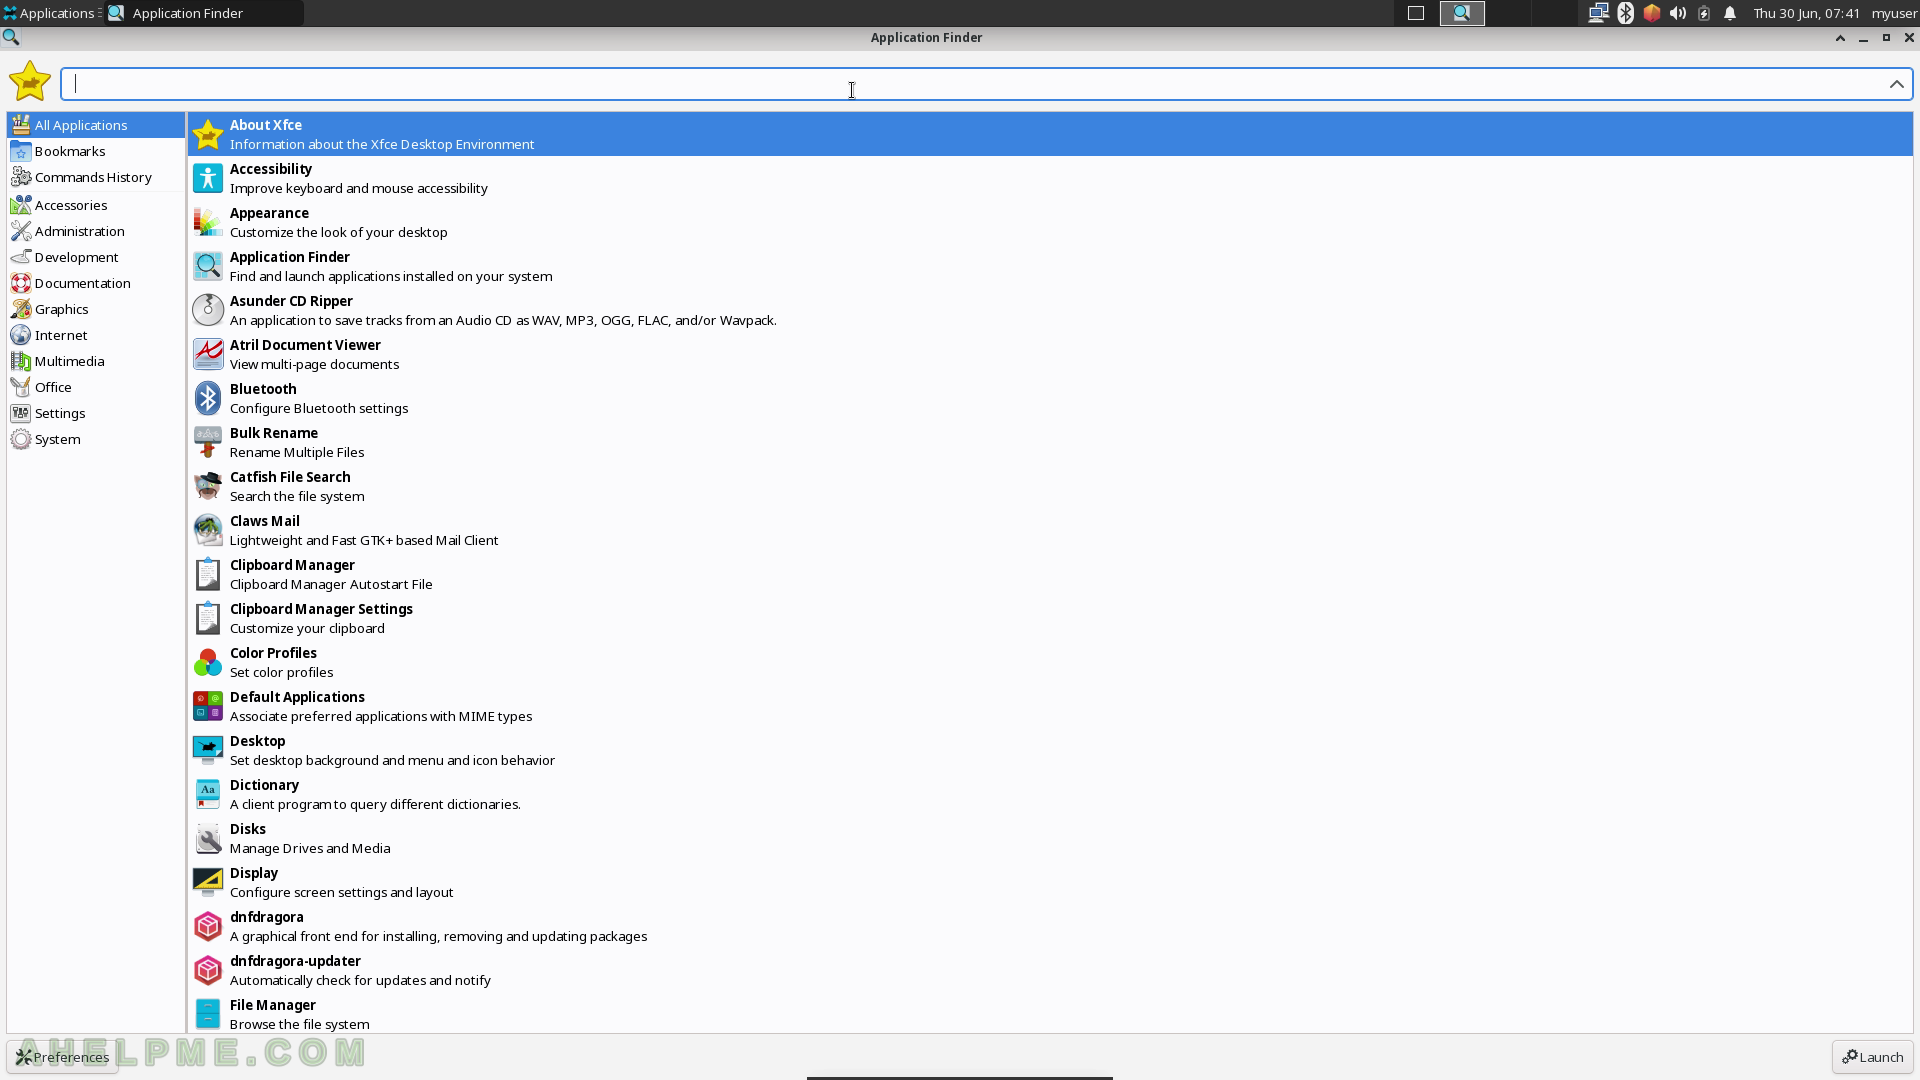This screenshot has height=1080, width=1920.
Task: Click the Default Applications icon
Action: point(208,706)
